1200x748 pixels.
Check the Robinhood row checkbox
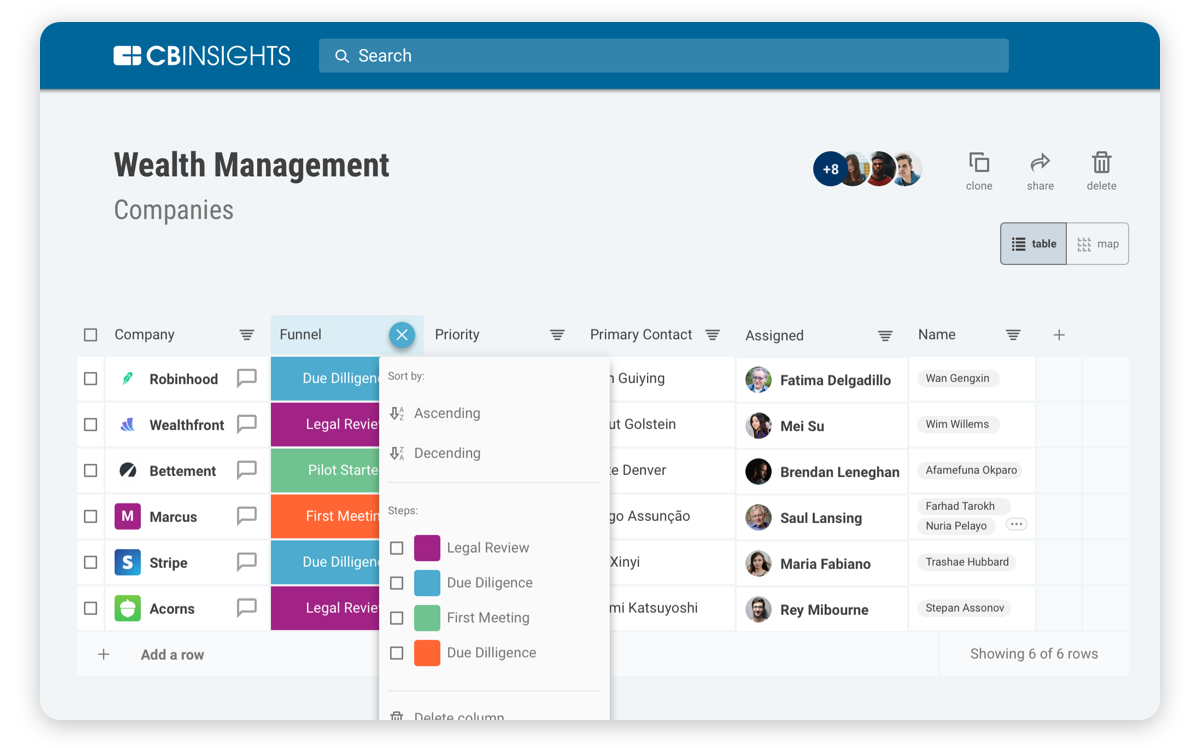(x=91, y=379)
